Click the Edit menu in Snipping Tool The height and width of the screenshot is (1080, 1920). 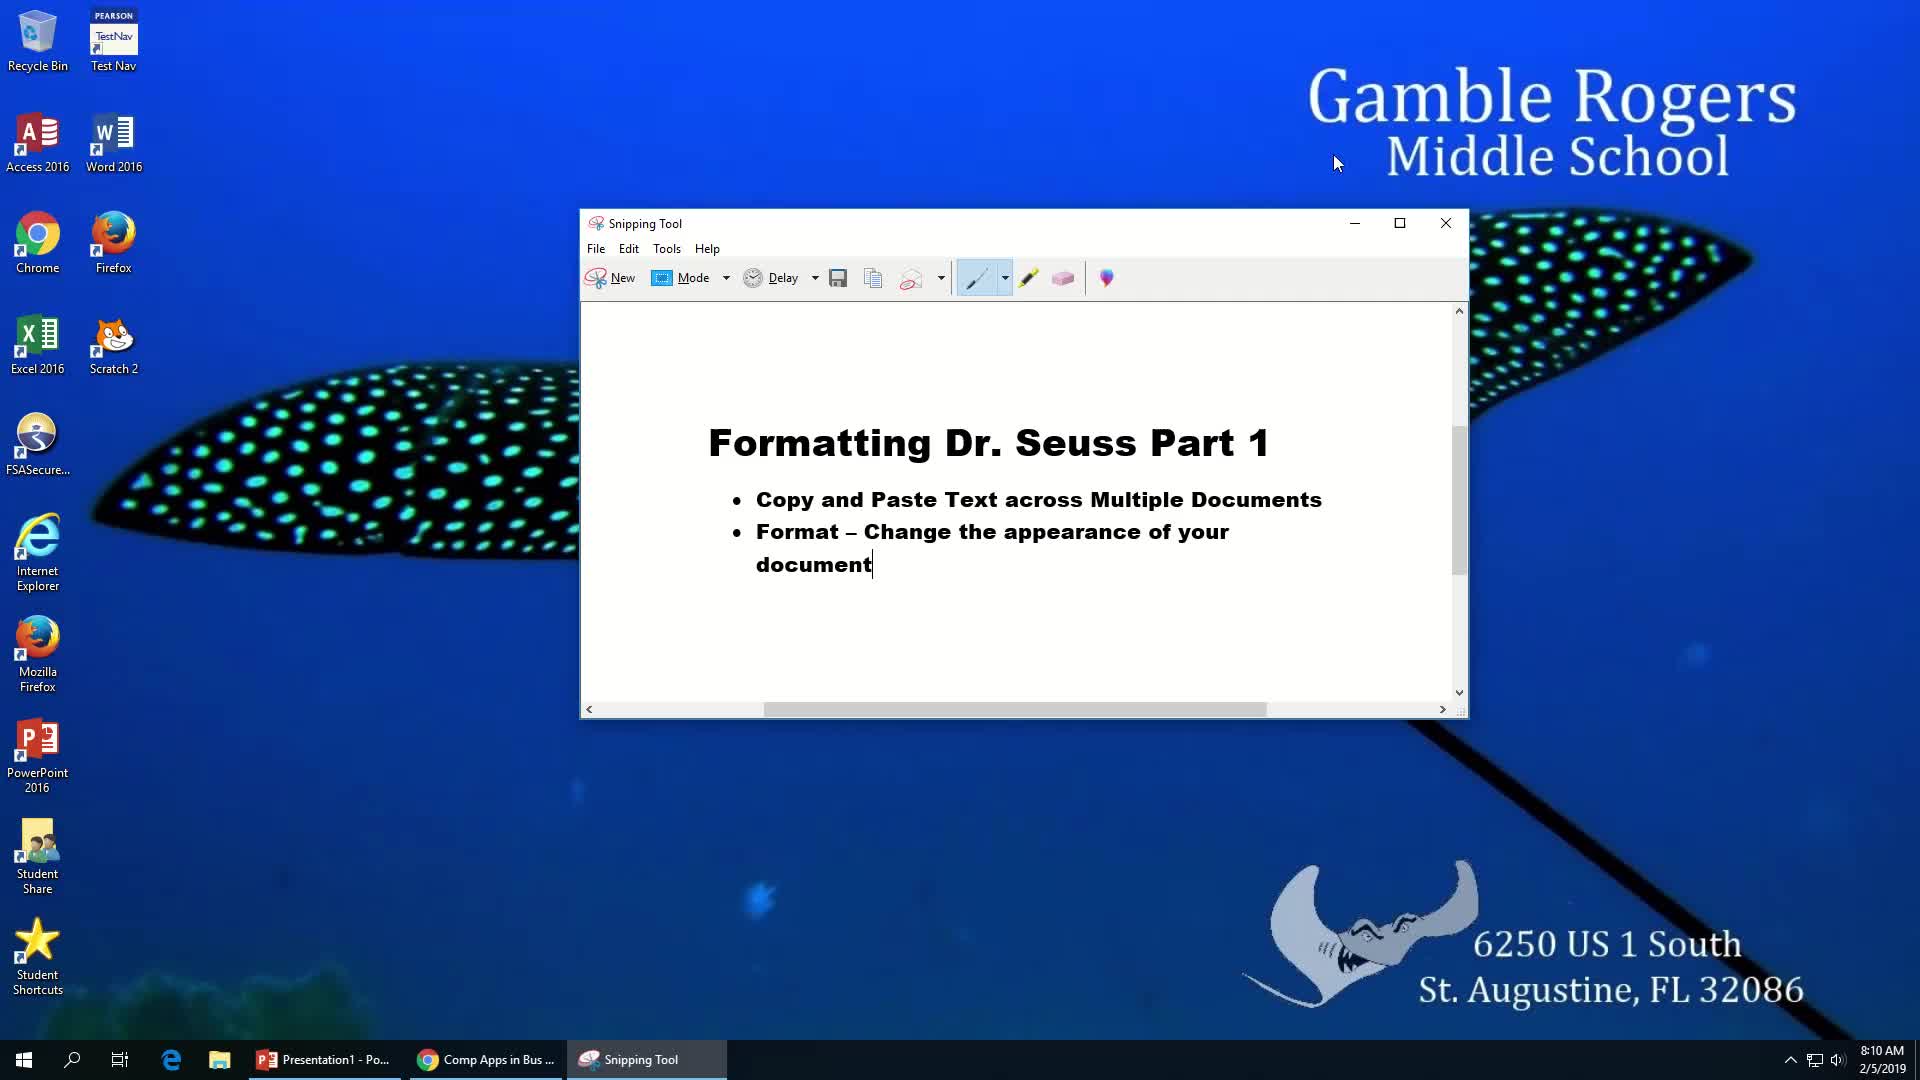(x=629, y=248)
